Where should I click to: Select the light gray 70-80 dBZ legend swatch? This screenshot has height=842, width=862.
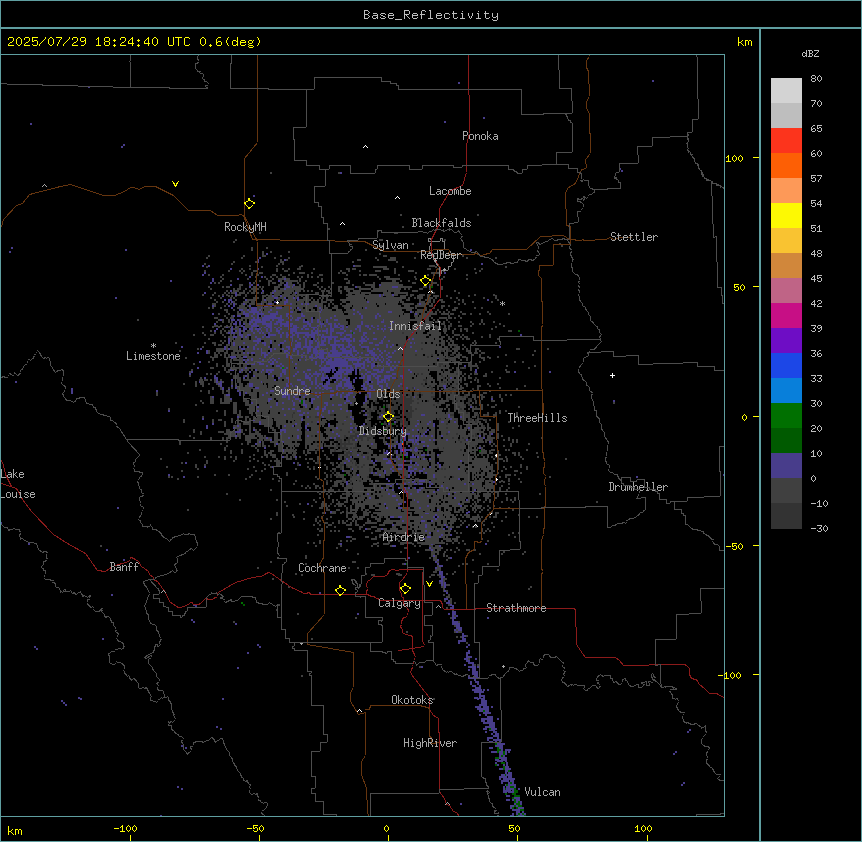coord(786,91)
